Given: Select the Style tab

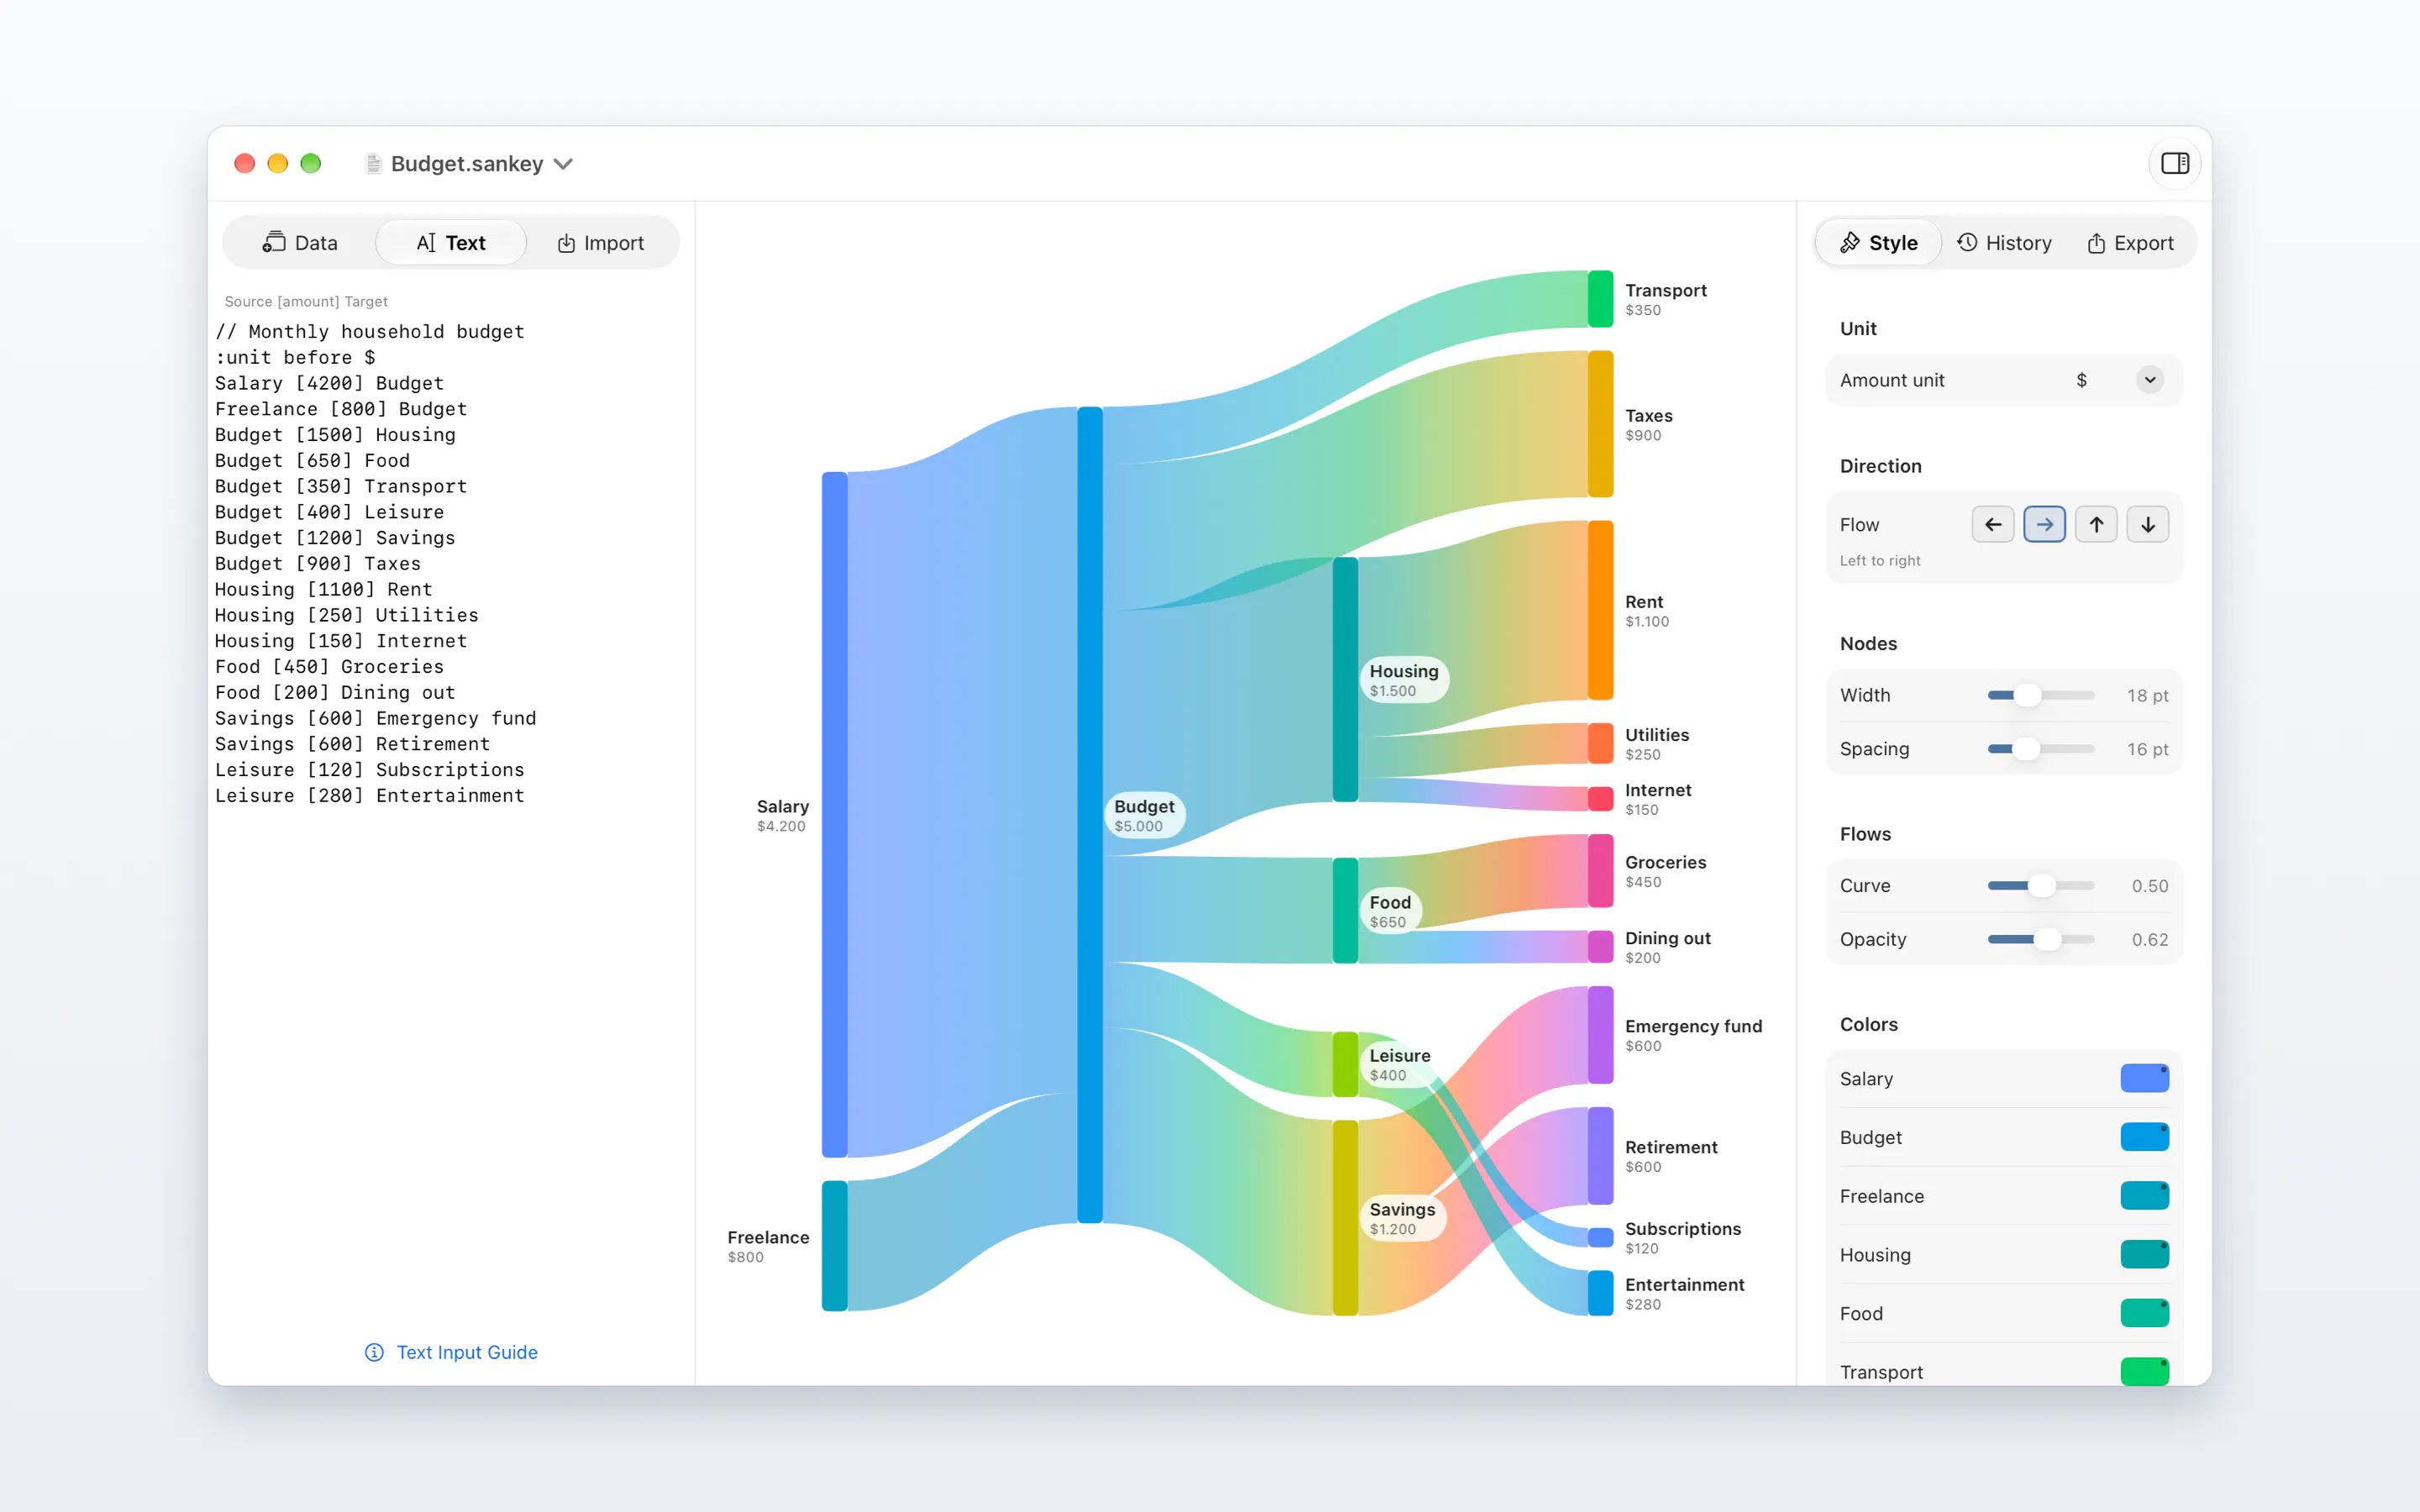Looking at the screenshot, I should tap(1879, 243).
